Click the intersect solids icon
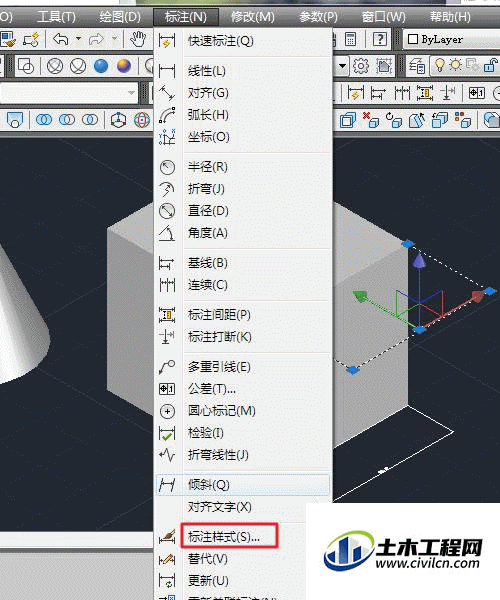Image resolution: width=500 pixels, height=600 pixels. [x=90, y=120]
